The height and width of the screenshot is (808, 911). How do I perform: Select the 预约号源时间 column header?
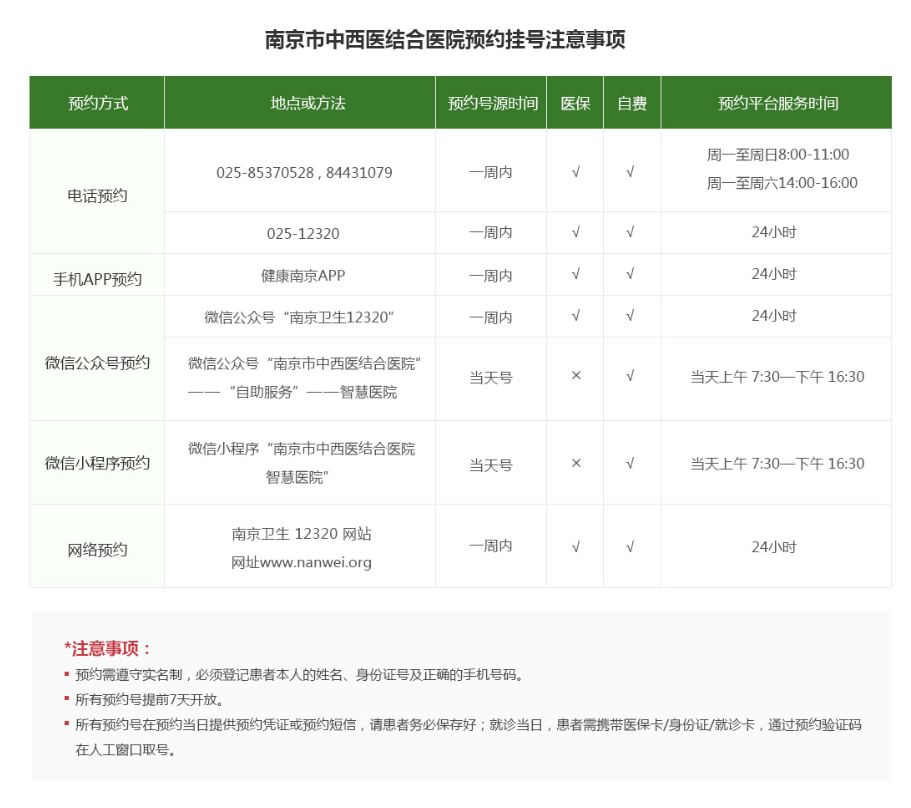[491, 103]
